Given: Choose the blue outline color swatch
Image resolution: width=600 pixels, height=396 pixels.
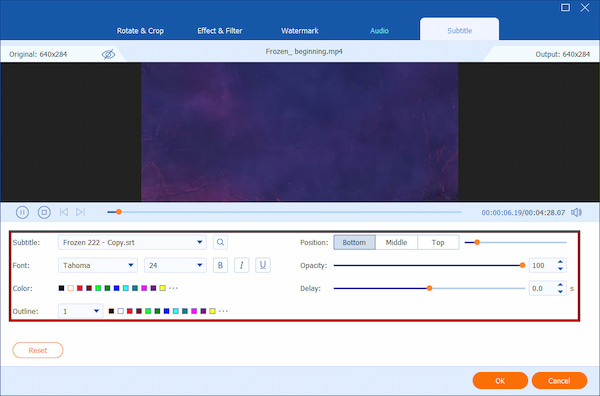Looking at the screenshot, I should click(x=166, y=311).
